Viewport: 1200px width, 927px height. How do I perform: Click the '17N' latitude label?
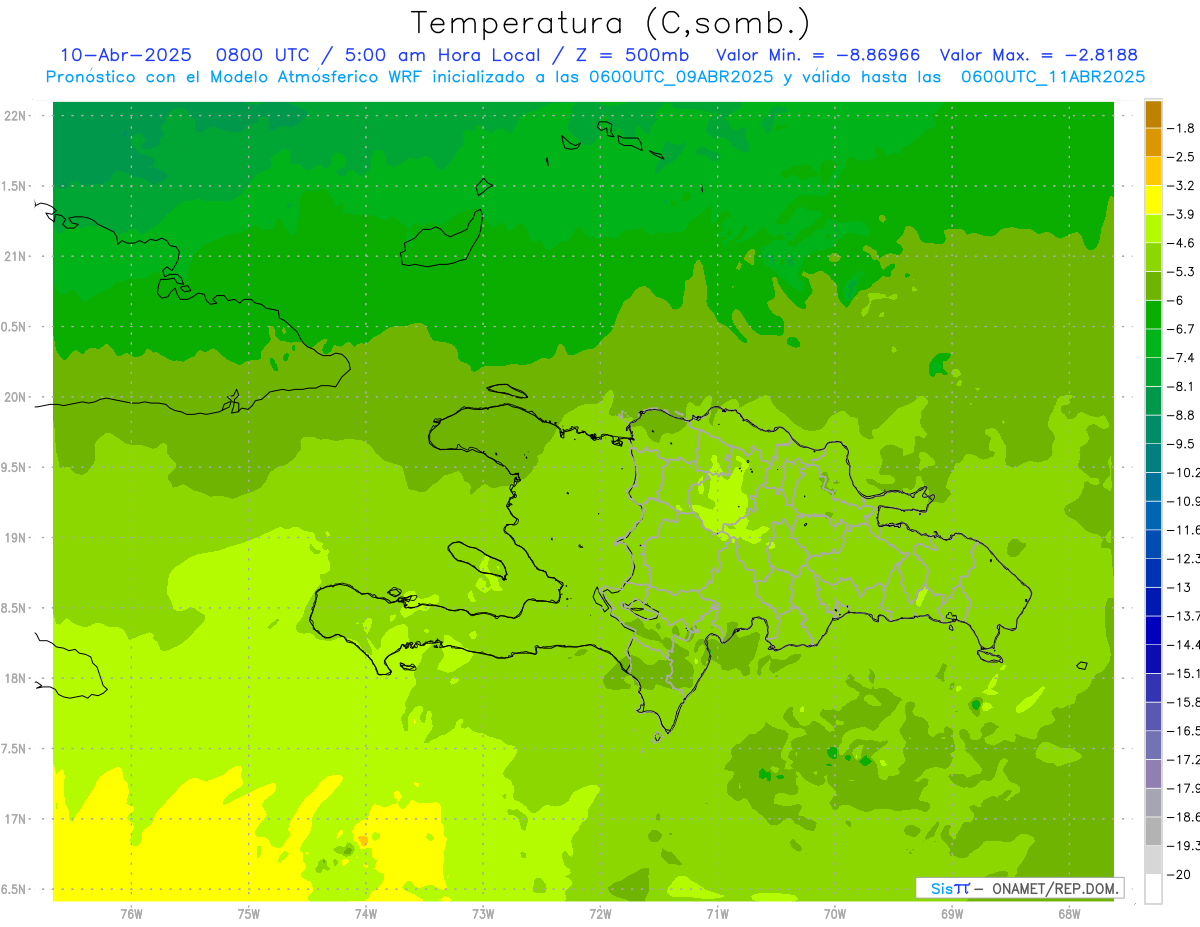16,820
